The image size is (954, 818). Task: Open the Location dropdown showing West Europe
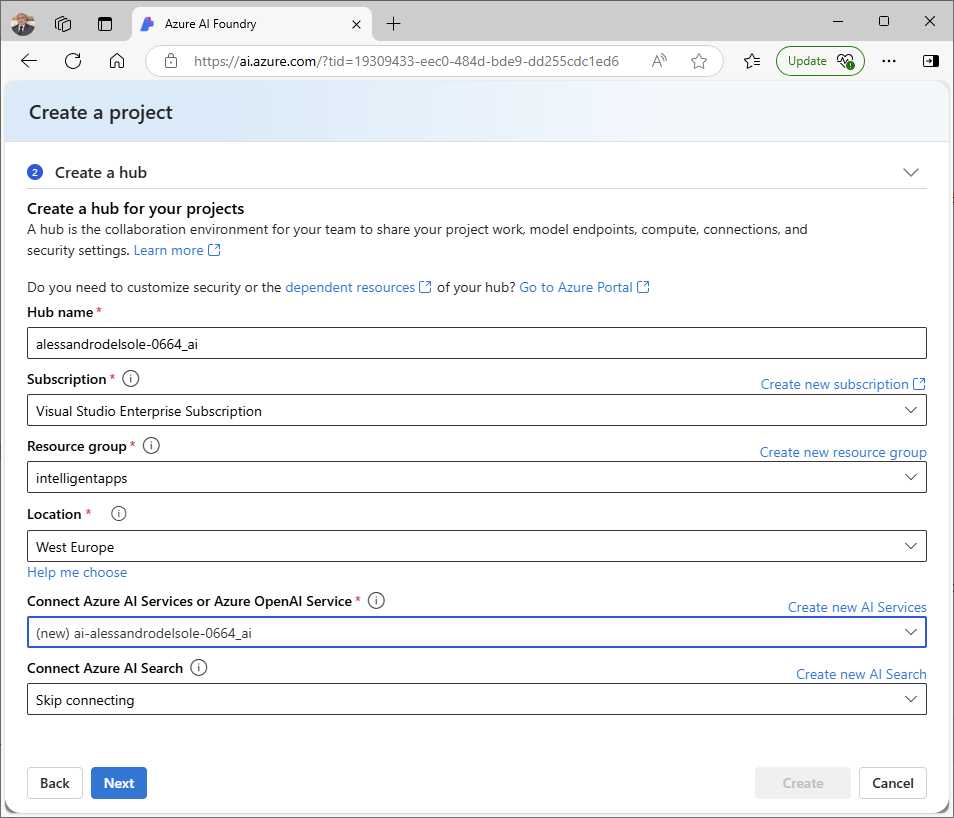pyautogui.click(x=476, y=546)
